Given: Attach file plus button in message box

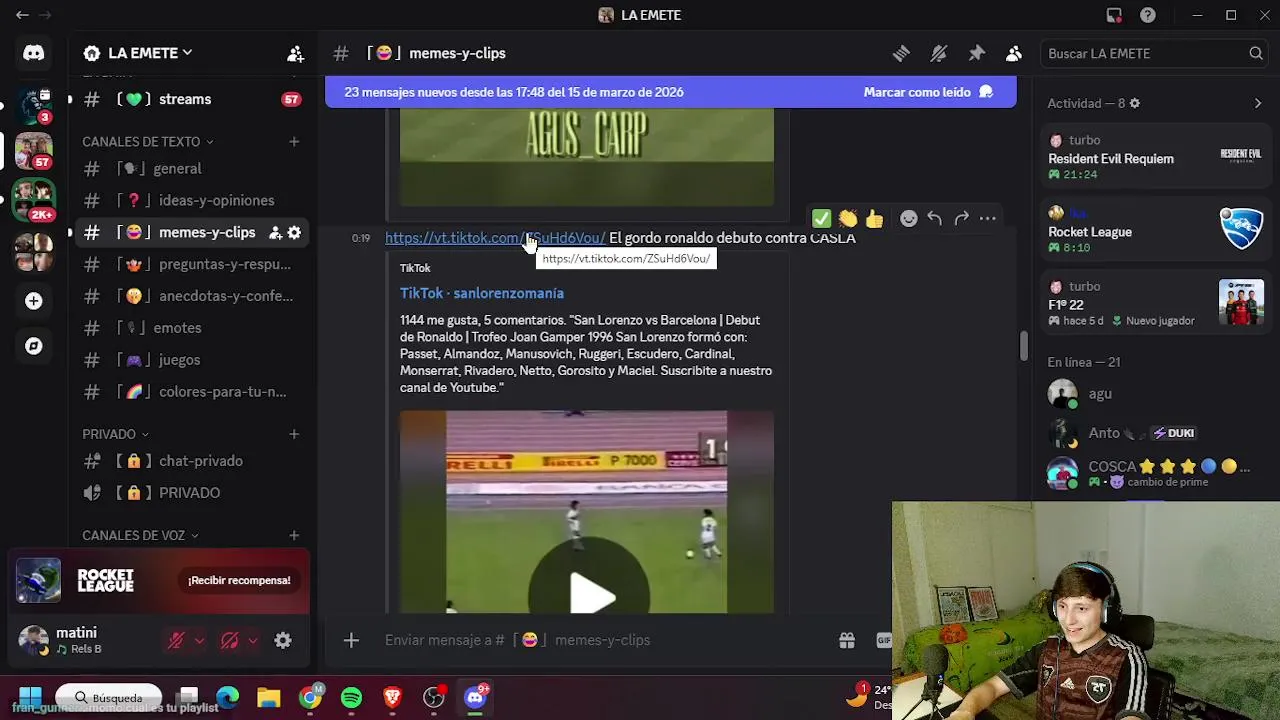Looking at the screenshot, I should tap(351, 640).
